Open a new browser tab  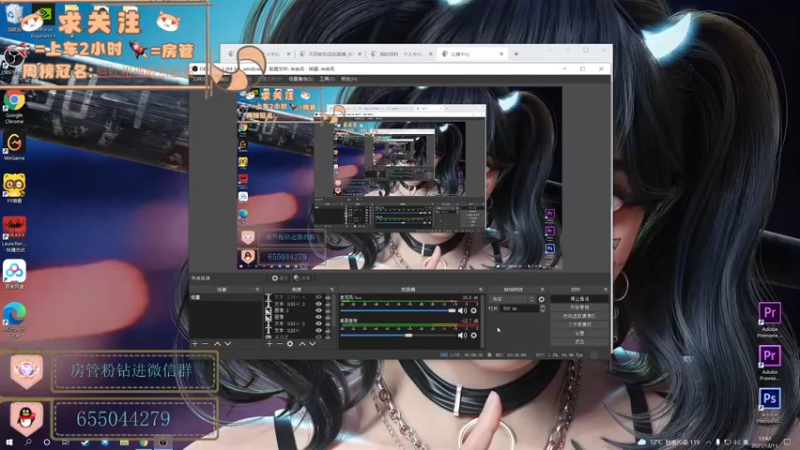pos(516,54)
